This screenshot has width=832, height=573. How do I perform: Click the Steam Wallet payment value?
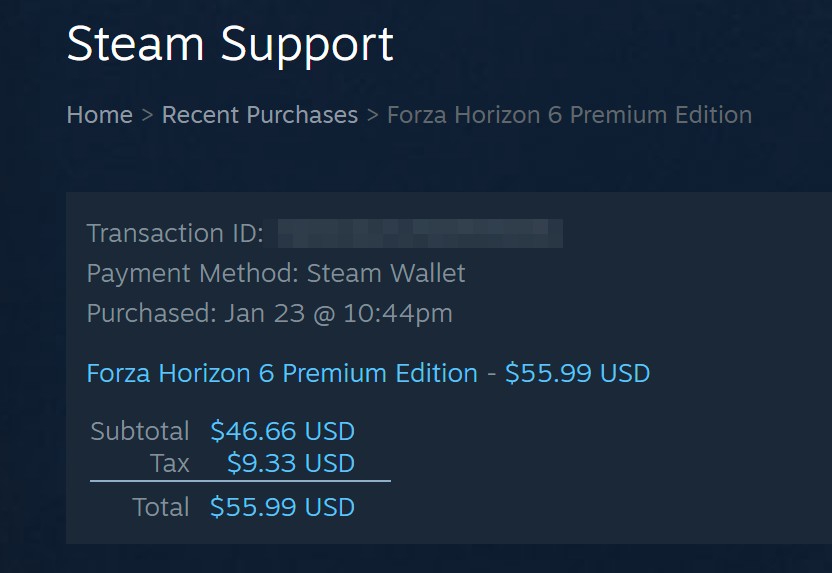coord(386,273)
